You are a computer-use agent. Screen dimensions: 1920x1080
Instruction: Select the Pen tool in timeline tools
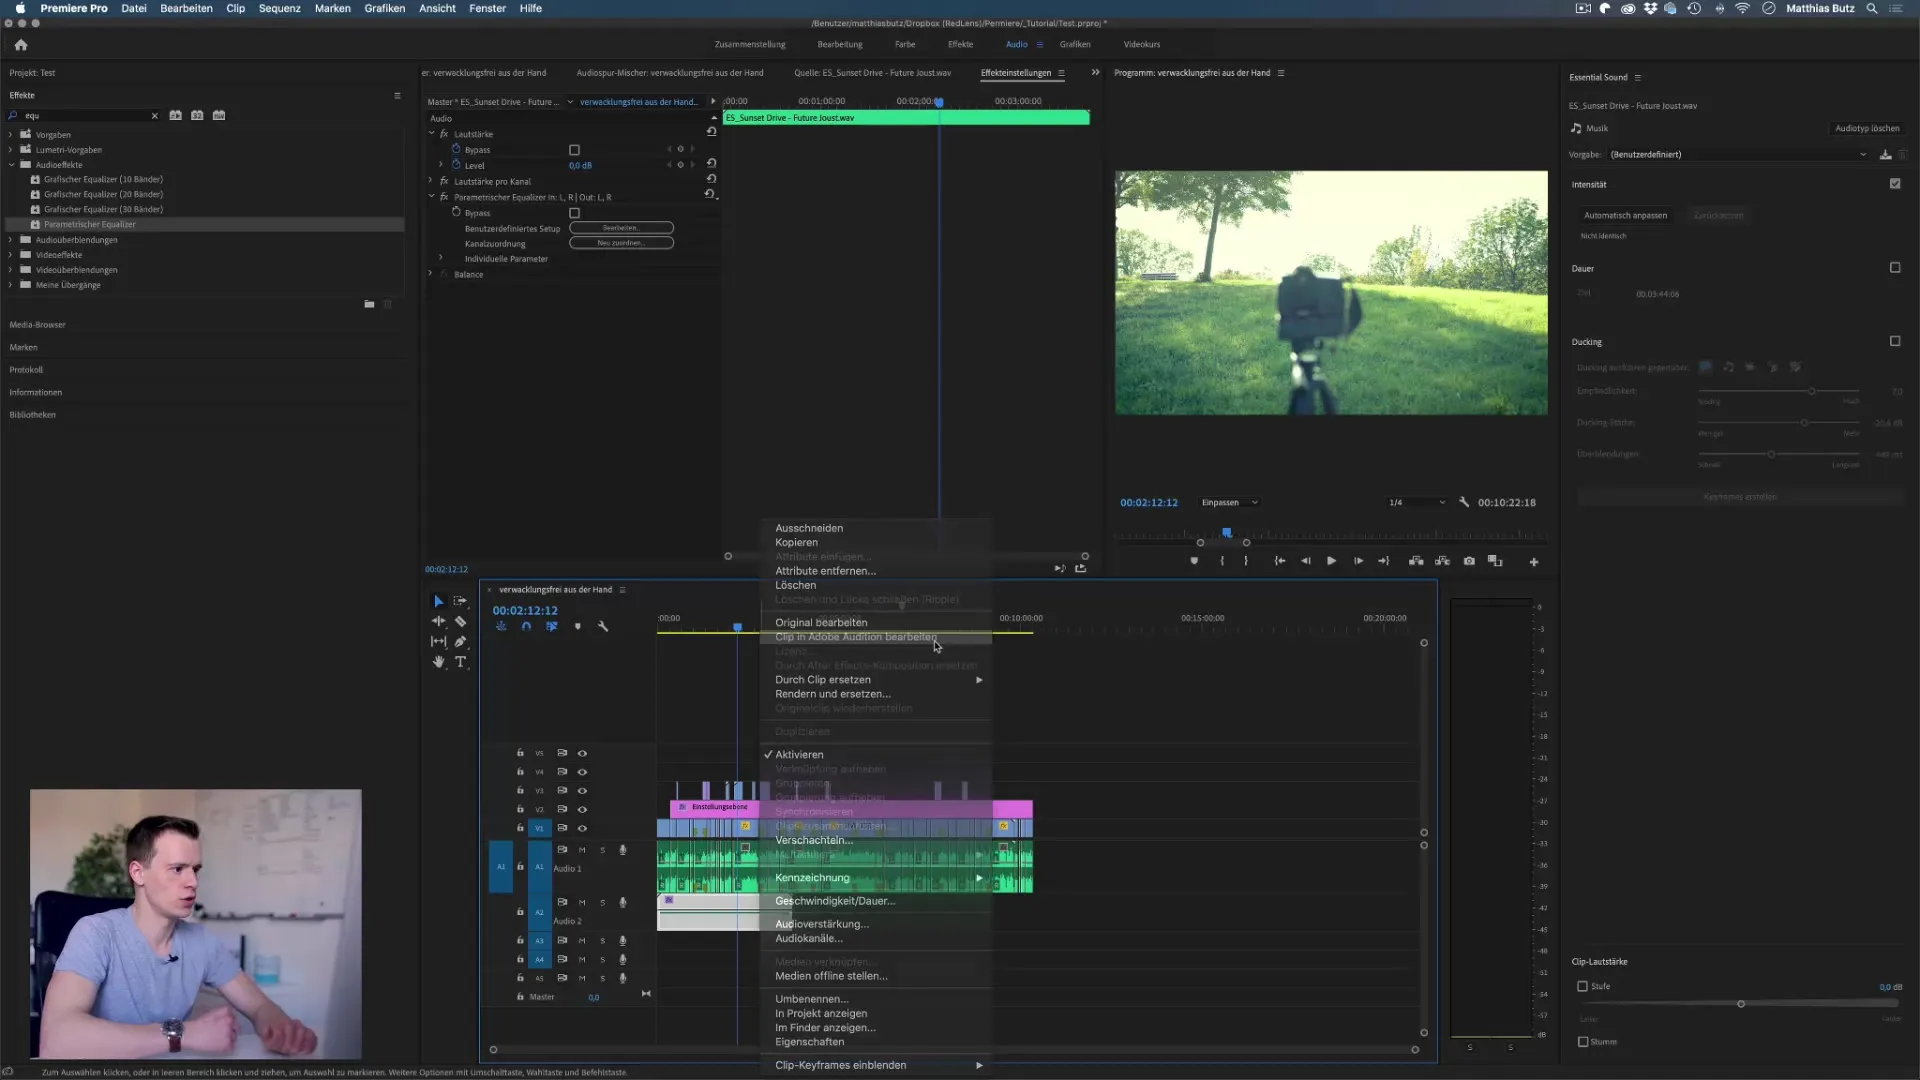point(460,642)
